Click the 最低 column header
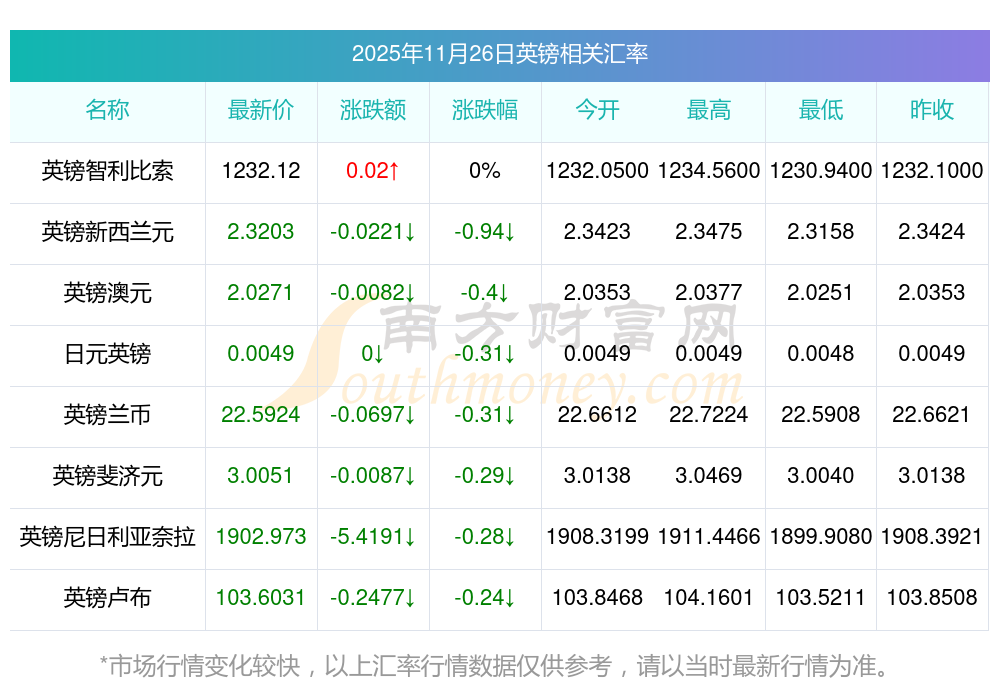Viewport: 1000px width, 697px height. 821,110
